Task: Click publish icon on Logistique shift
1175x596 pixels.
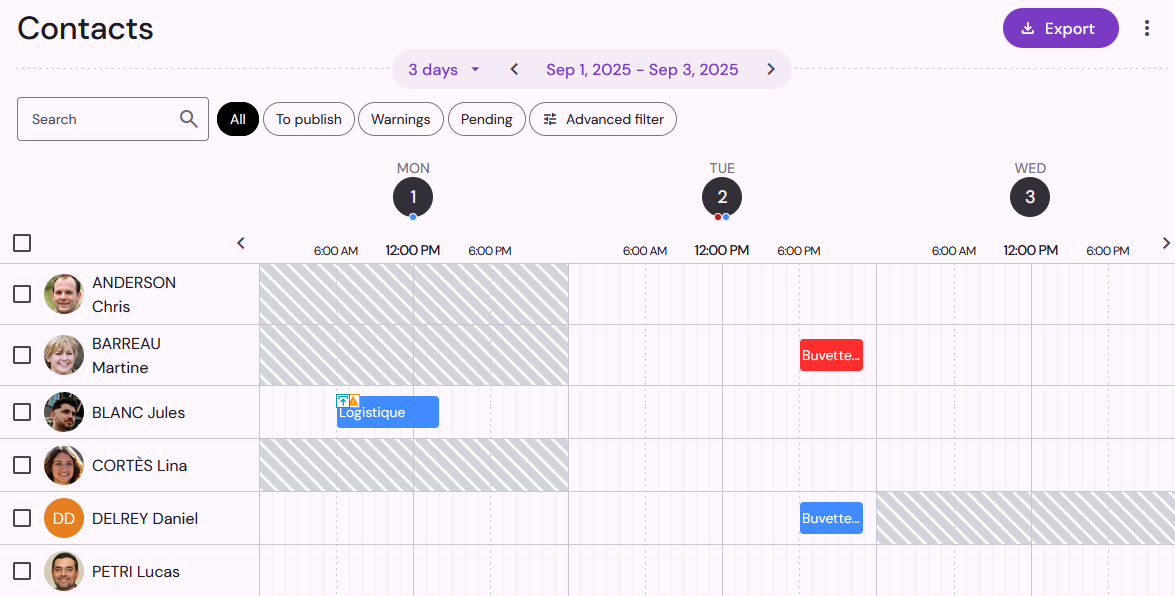Action: coord(342,401)
